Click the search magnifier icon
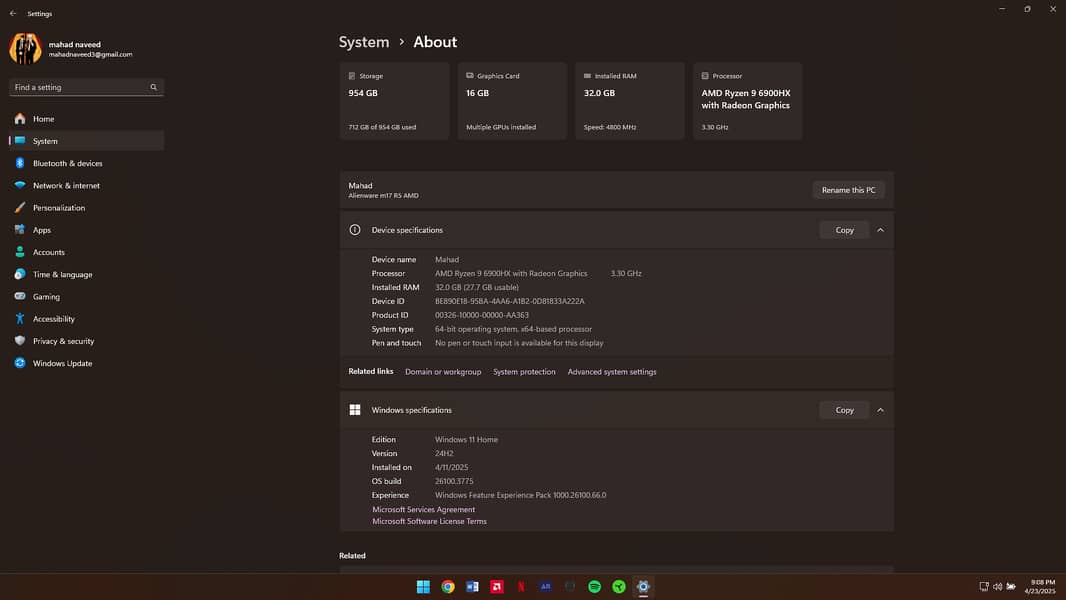The image size is (1066, 600). 154,87
